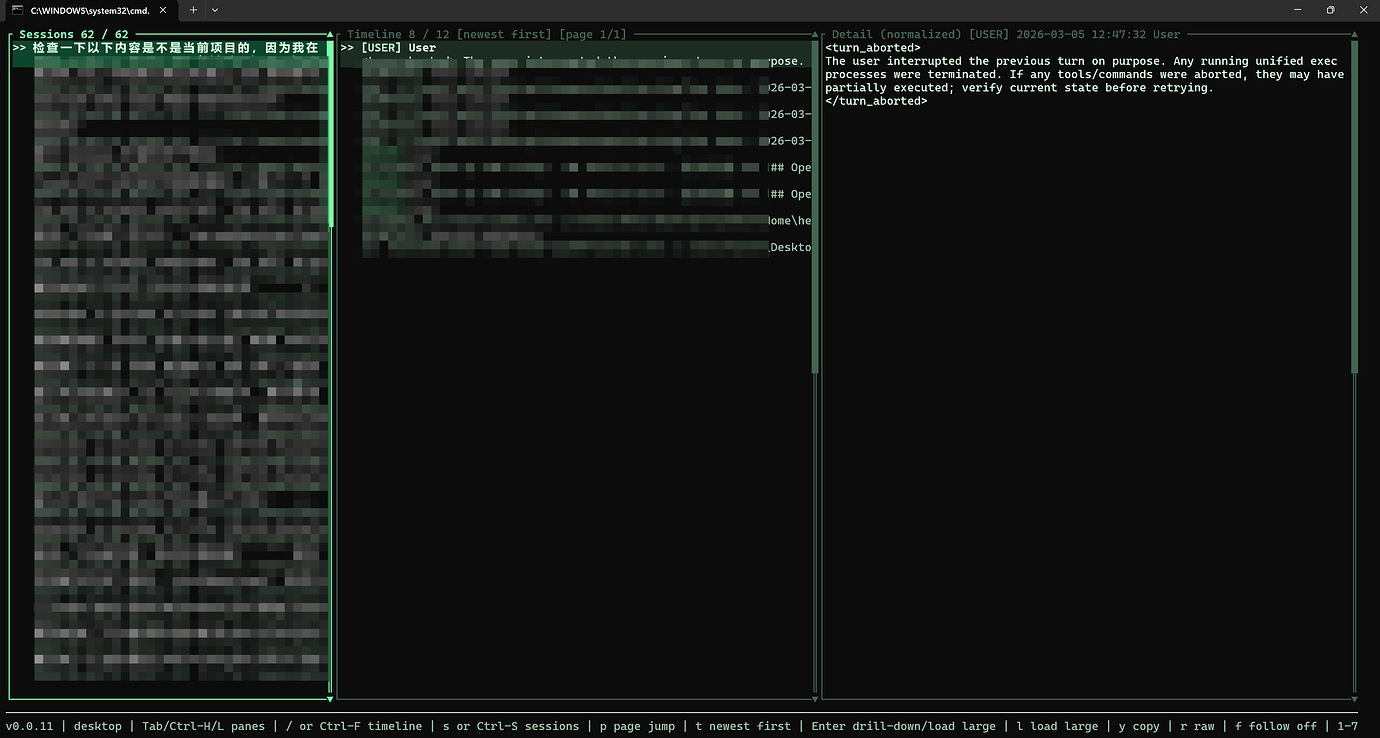Click the Detail (normalized) panel title
Screen dimensions: 1380x738
(1006, 34)
